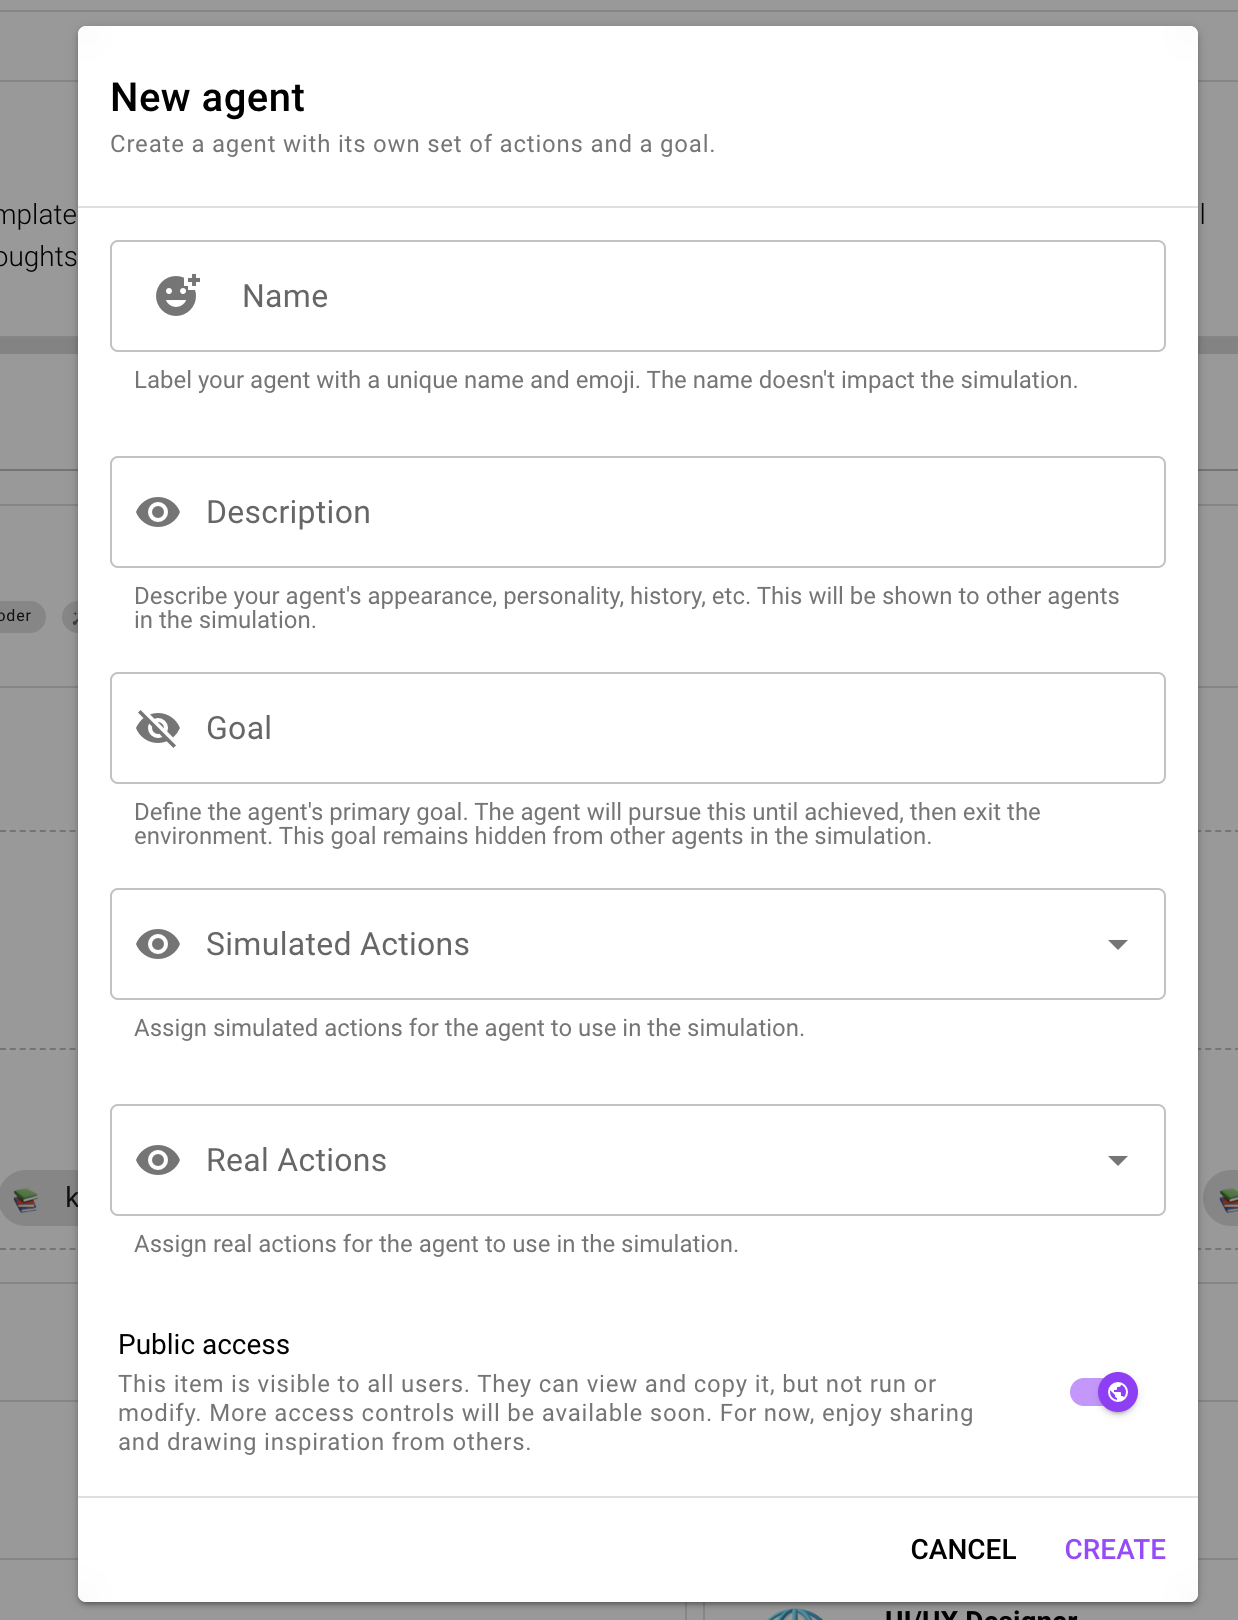Click the 'Assign real actions for the agent' hint

tap(436, 1244)
